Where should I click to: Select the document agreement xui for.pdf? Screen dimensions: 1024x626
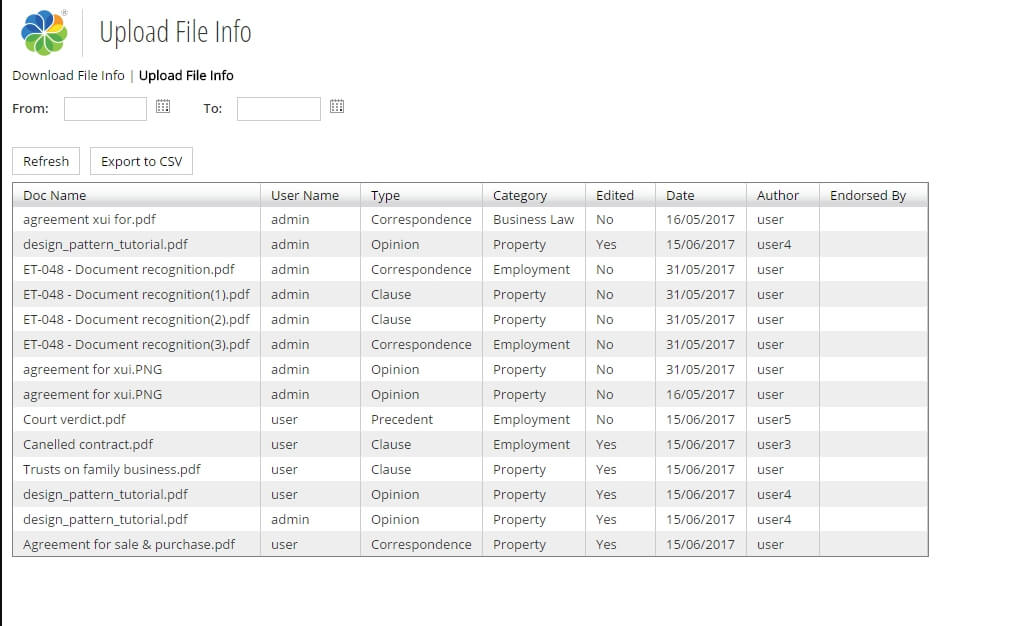tap(89, 219)
